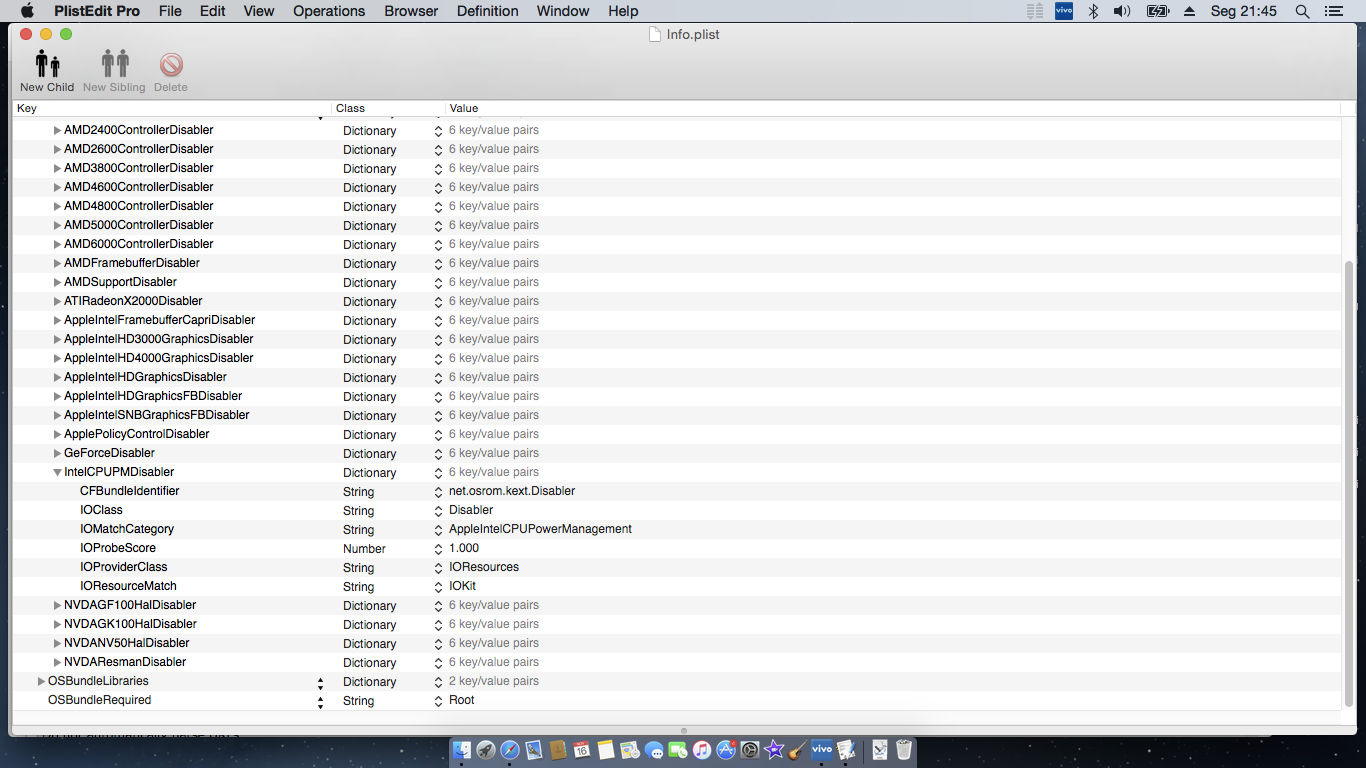The height and width of the screenshot is (768, 1366).
Task: Expand the GeForceDisabler entry
Action: point(57,453)
